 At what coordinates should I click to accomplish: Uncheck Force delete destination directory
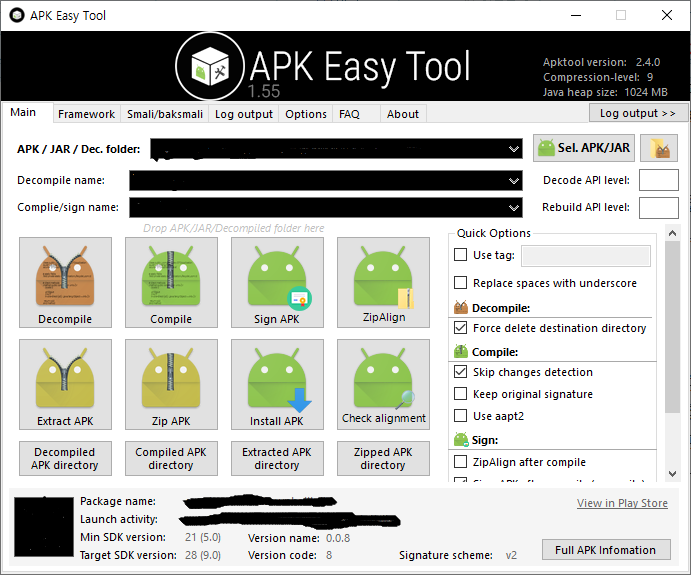coord(461,327)
